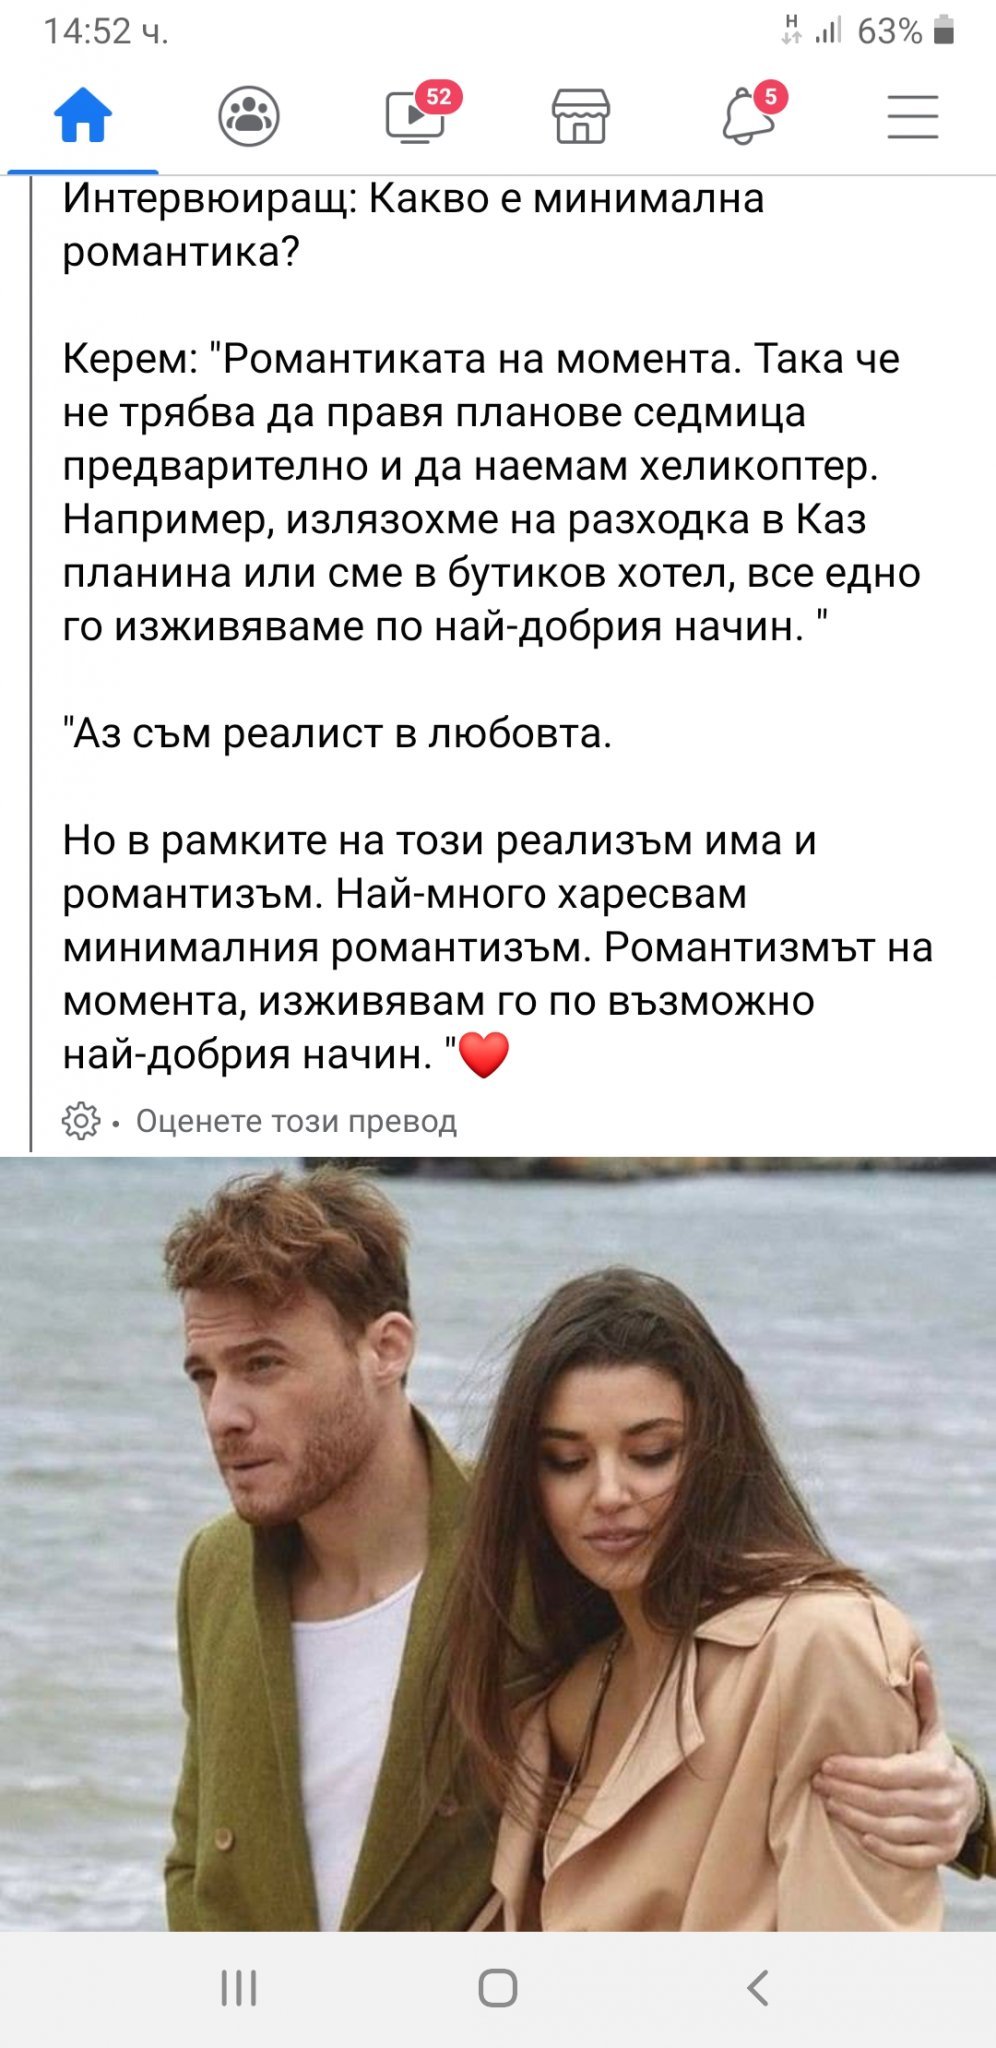996x2048 pixels.
Task: Open the Watch video tab
Action: pos(415,116)
